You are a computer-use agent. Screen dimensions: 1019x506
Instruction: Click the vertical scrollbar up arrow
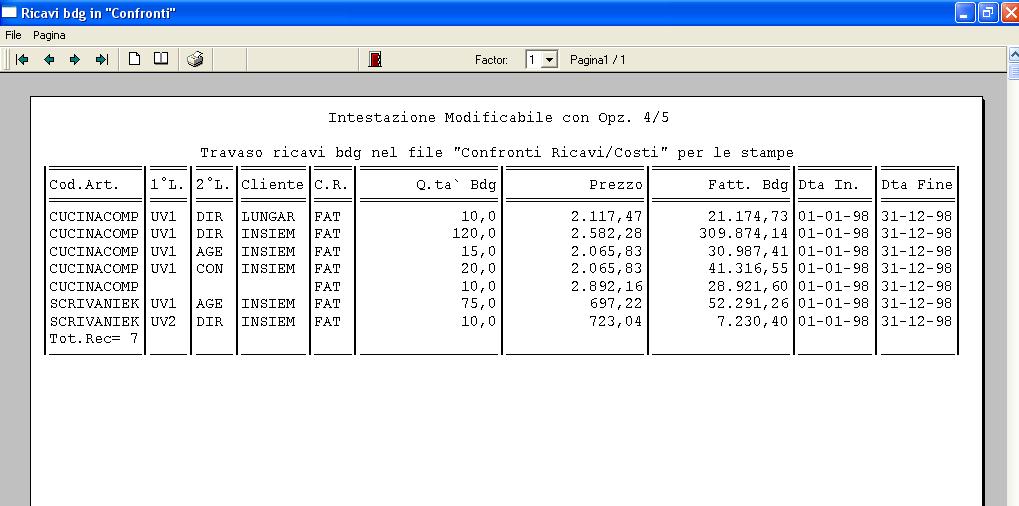coord(1013,55)
